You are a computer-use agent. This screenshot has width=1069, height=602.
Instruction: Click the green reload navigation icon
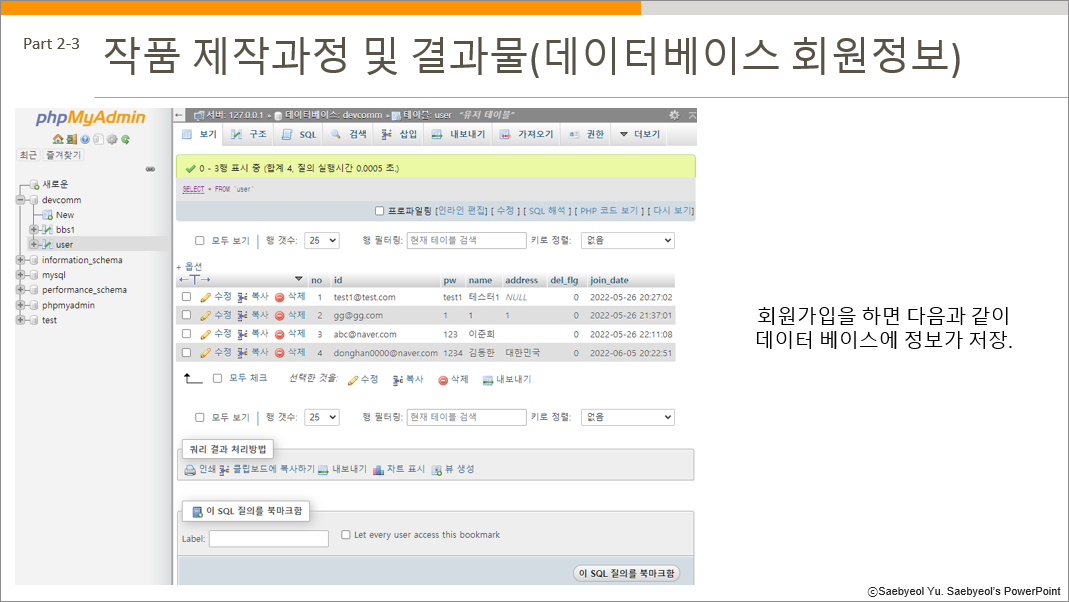(125, 139)
